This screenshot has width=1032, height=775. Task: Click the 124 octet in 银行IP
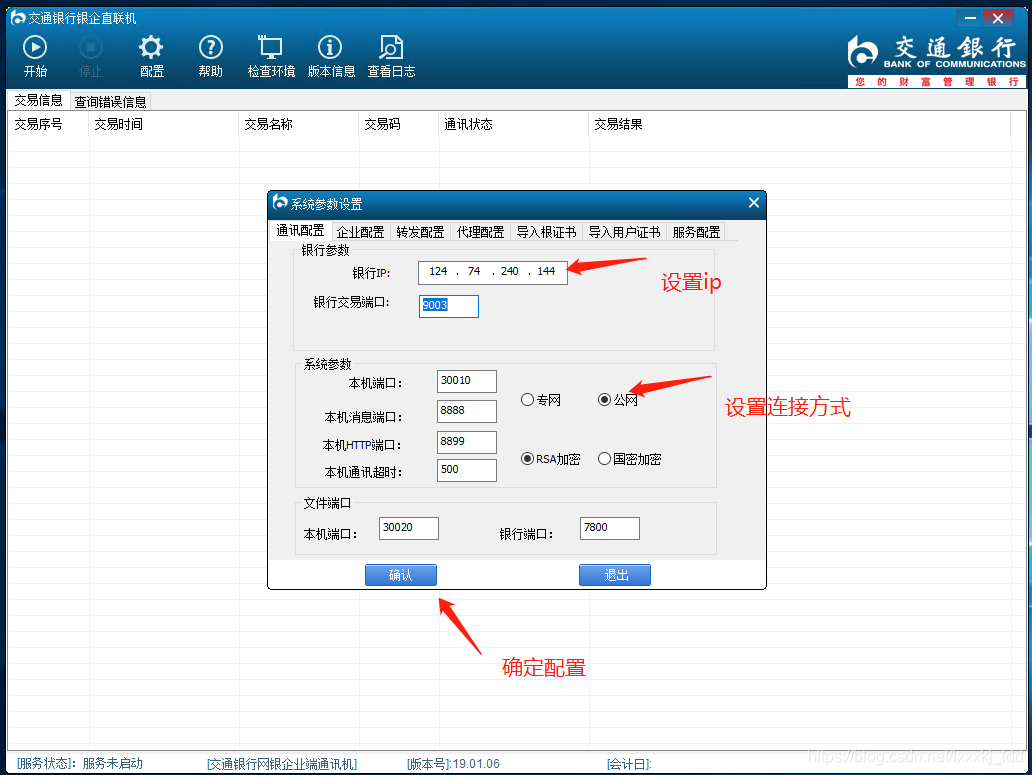click(x=438, y=271)
